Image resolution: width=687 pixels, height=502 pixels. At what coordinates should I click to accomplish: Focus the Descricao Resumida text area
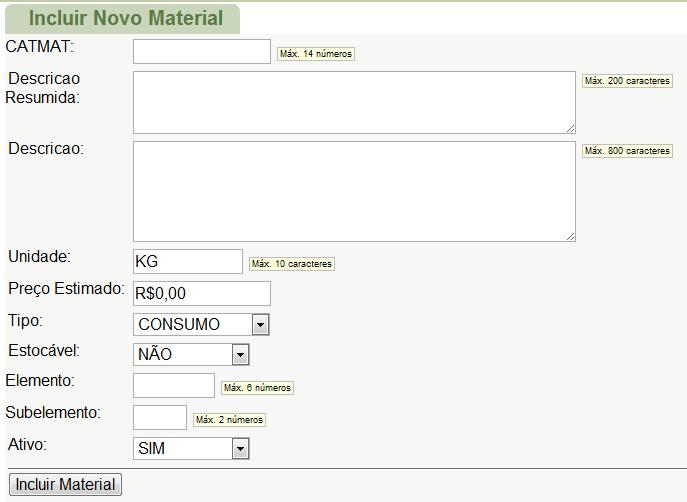353,102
